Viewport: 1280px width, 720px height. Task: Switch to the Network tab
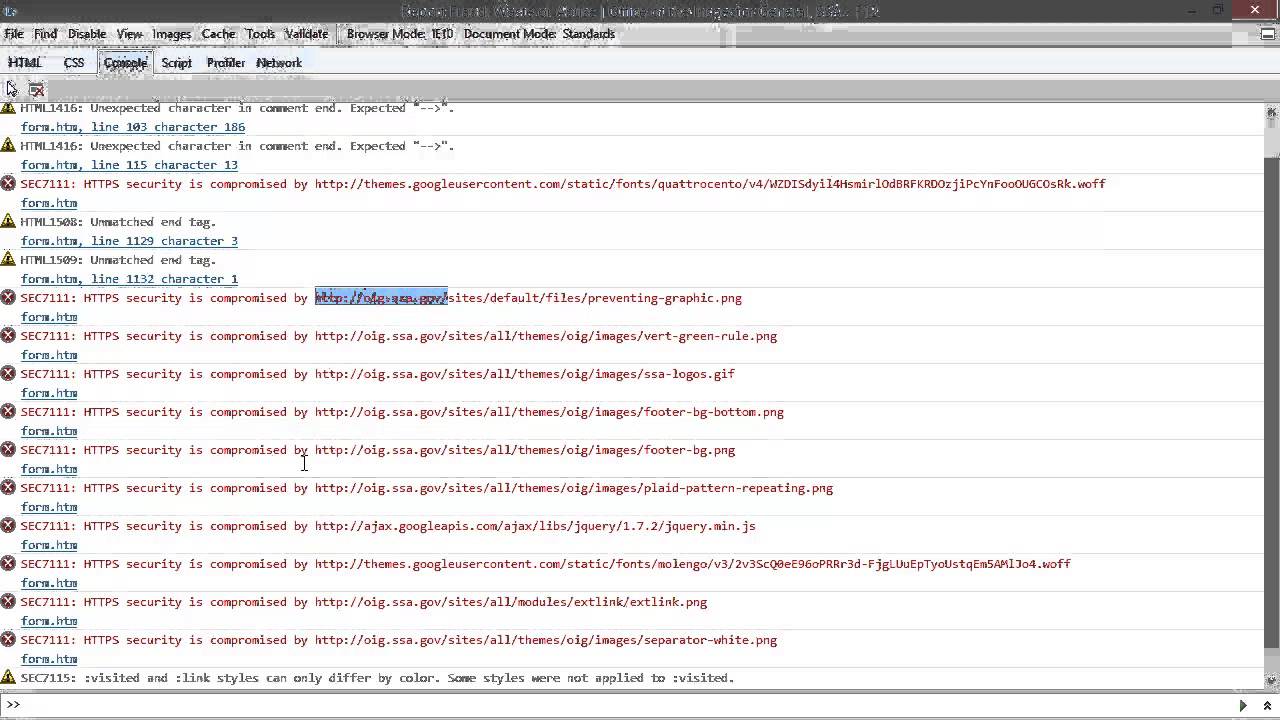(279, 63)
